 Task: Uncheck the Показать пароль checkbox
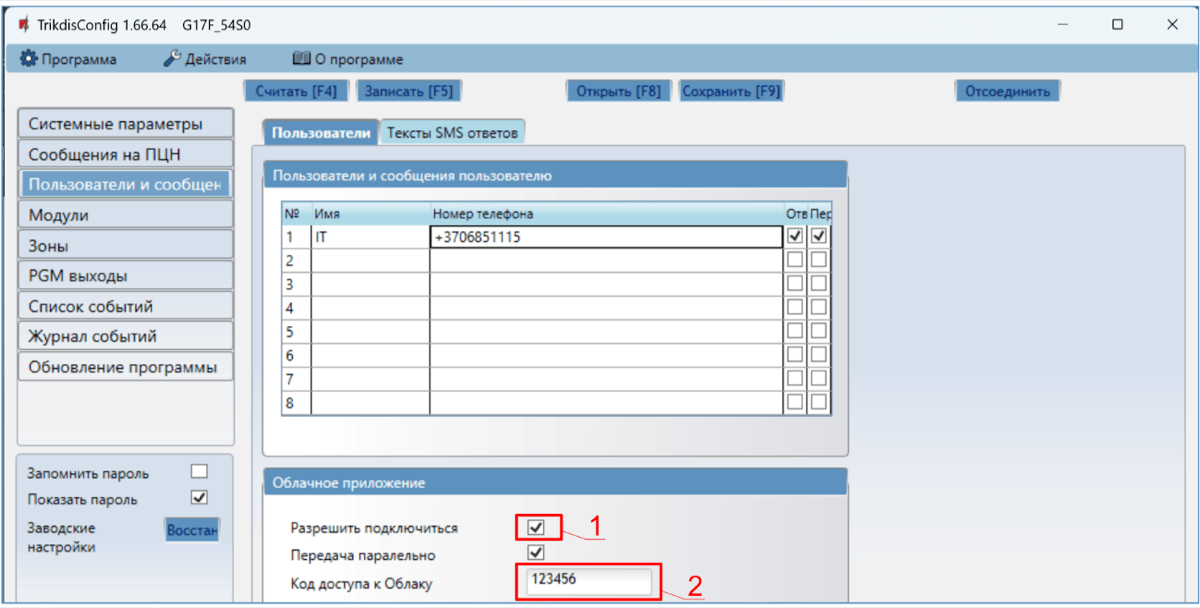coord(199,497)
